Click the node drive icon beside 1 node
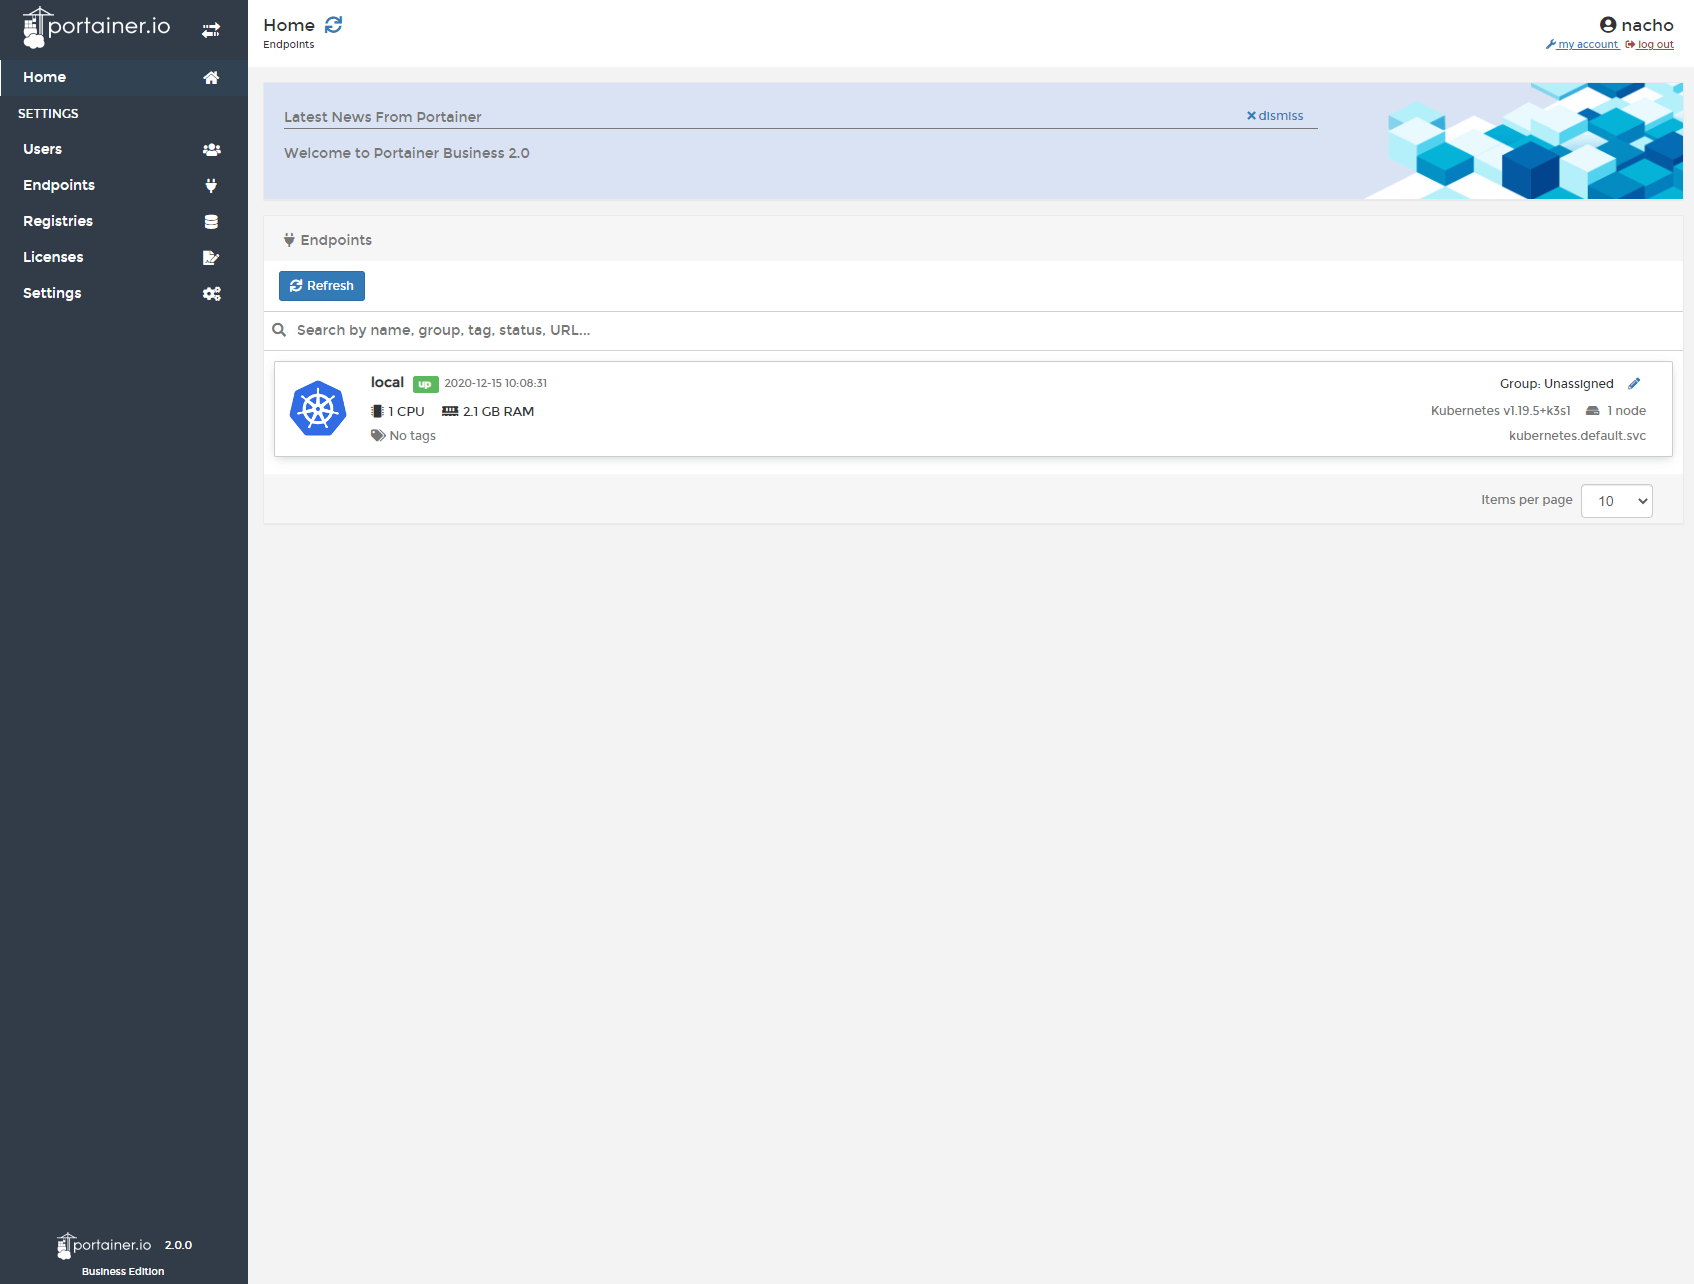This screenshot has width=1694, height=1284. click(x=1593, y=411)
